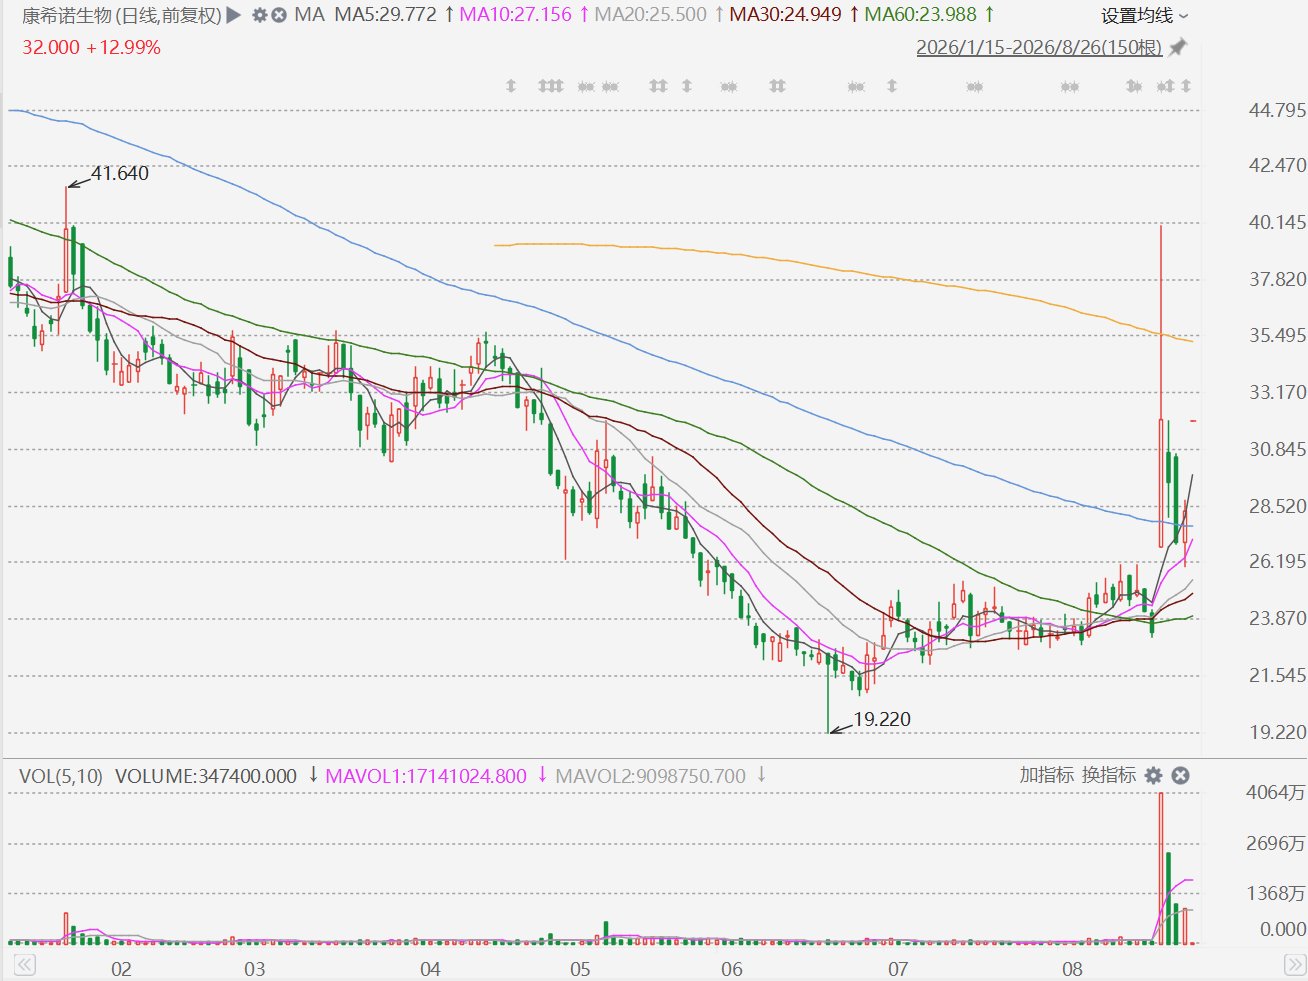Remove the MA indicator with its X icon

[x=279, y=15]
